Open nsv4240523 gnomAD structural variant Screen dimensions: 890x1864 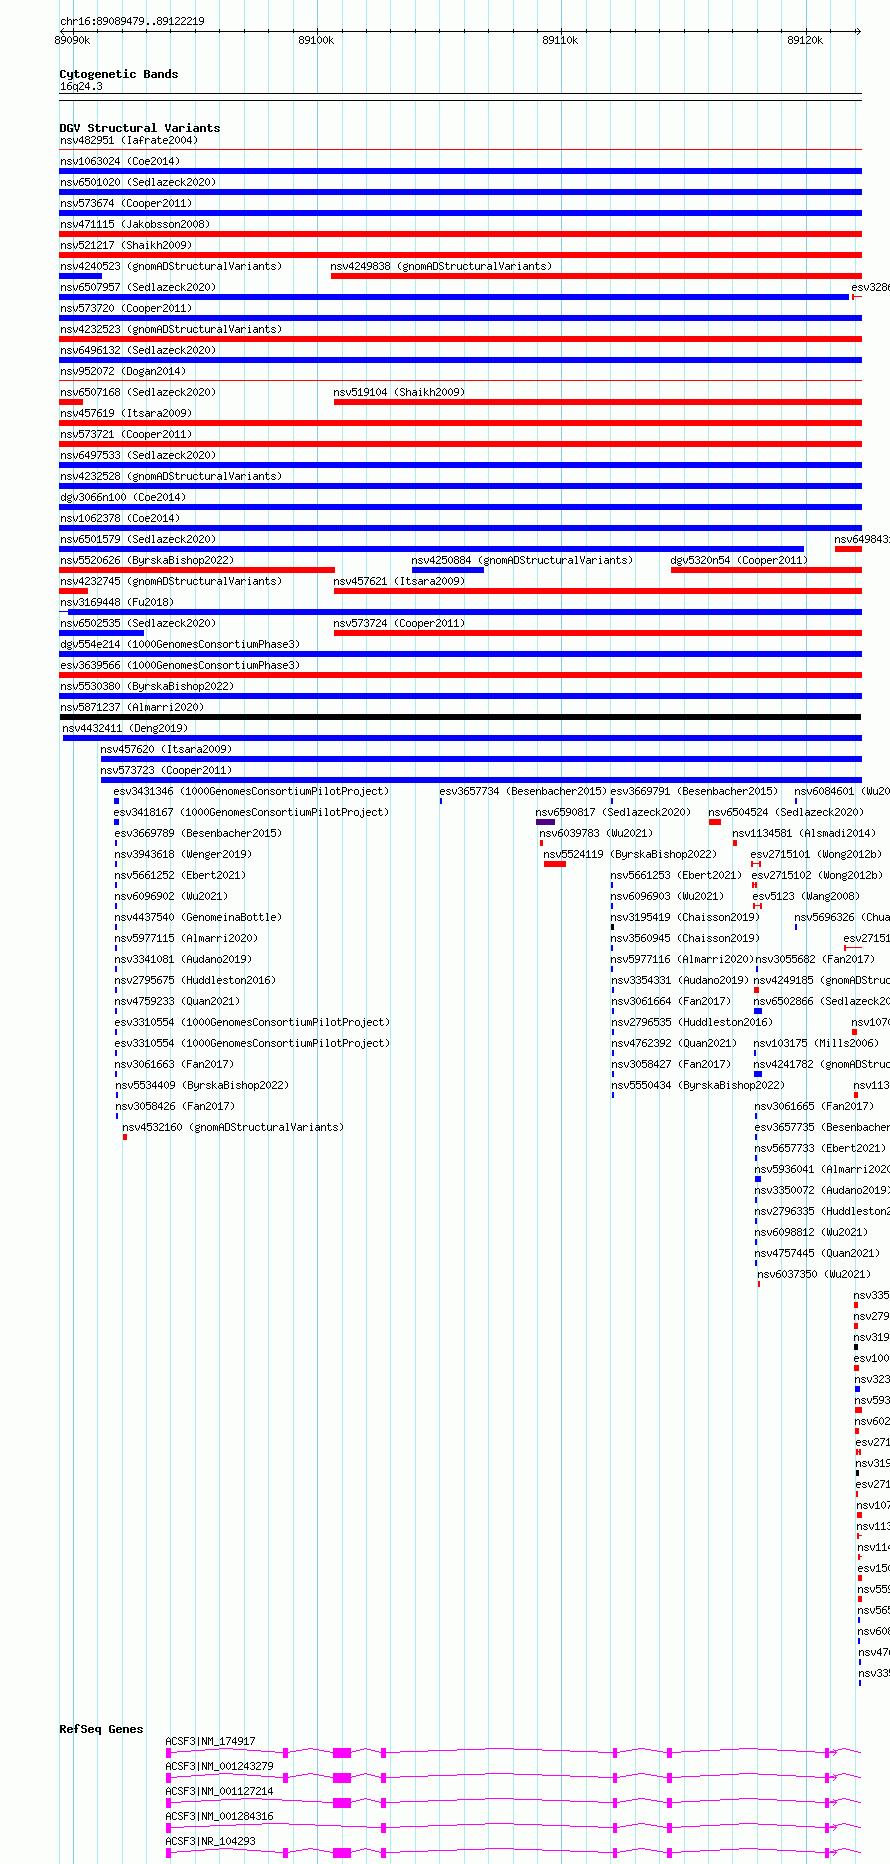tap(171, 266)
